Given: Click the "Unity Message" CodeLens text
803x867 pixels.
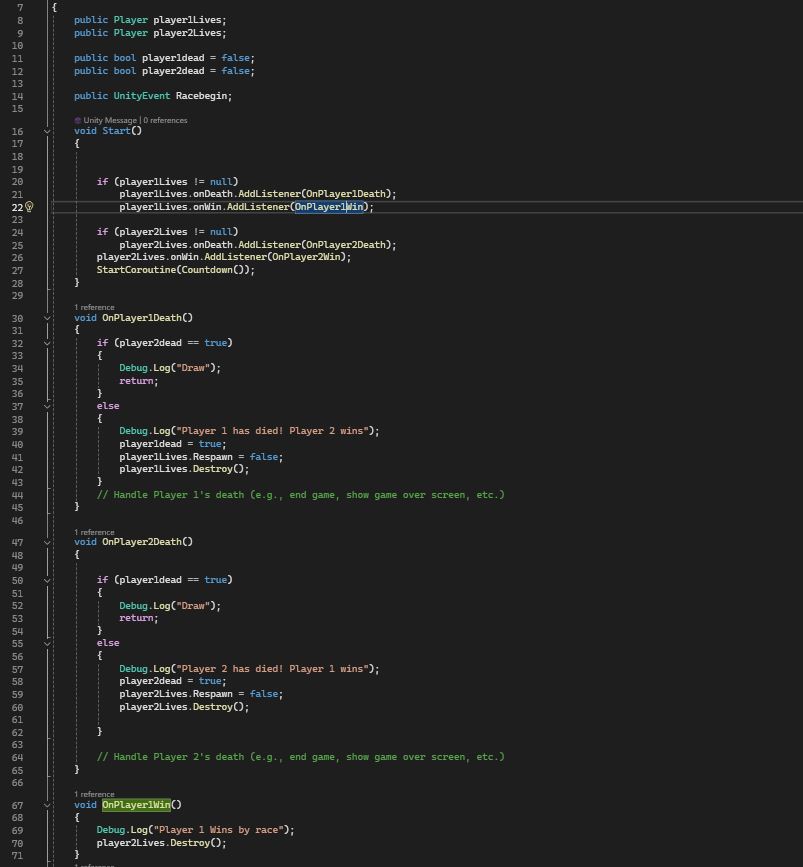Looking at the screenshot, I should tap(110, 120).
